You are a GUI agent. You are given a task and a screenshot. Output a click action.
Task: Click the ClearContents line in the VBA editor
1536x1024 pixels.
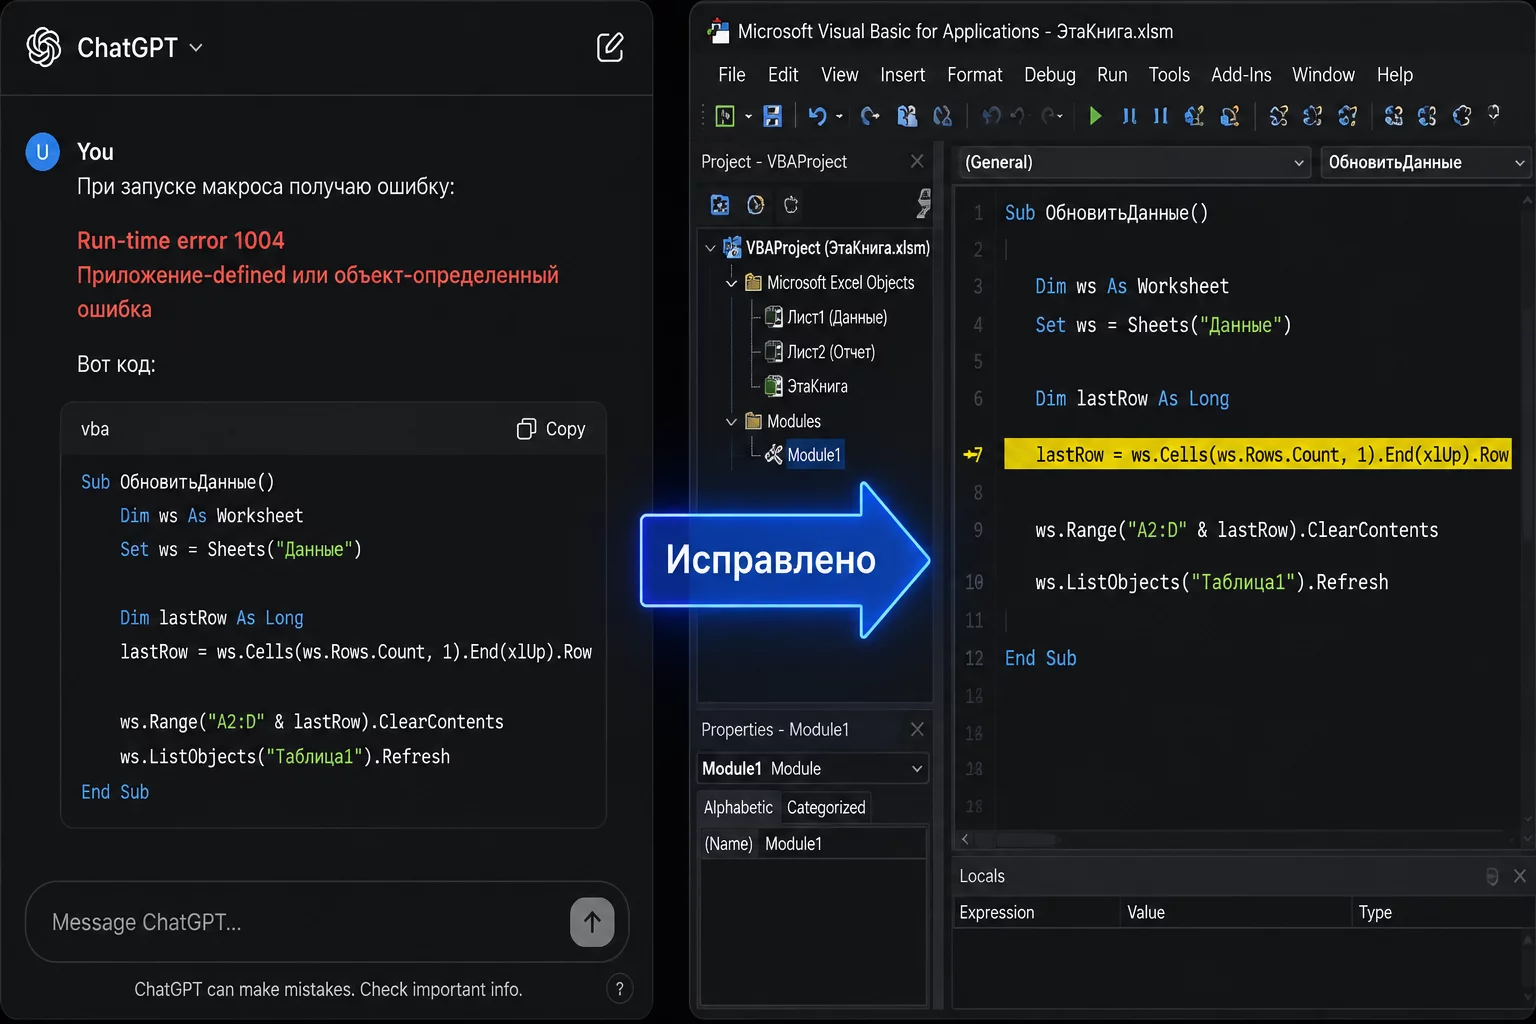1237,530
